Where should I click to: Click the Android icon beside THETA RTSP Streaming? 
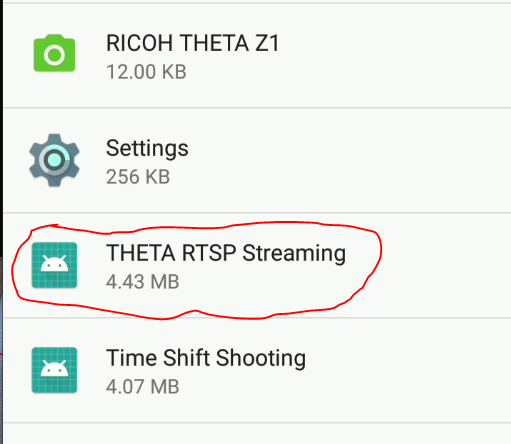point(54,265)
